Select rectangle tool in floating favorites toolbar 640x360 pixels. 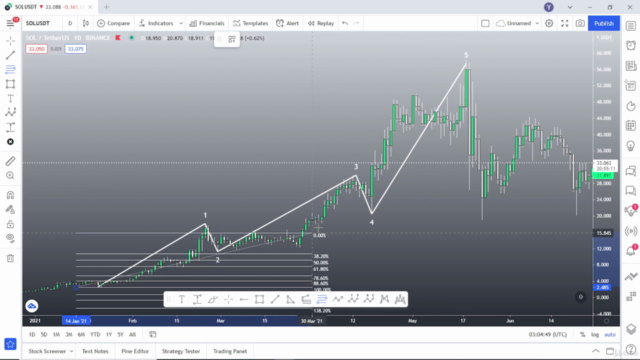[260, 299]
